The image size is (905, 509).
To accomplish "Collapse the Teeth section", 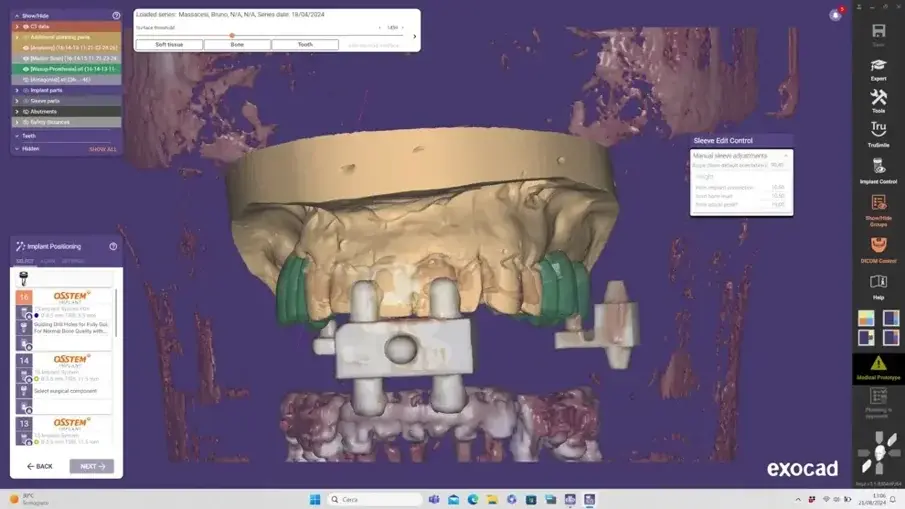I will click(x=17, y=136).
